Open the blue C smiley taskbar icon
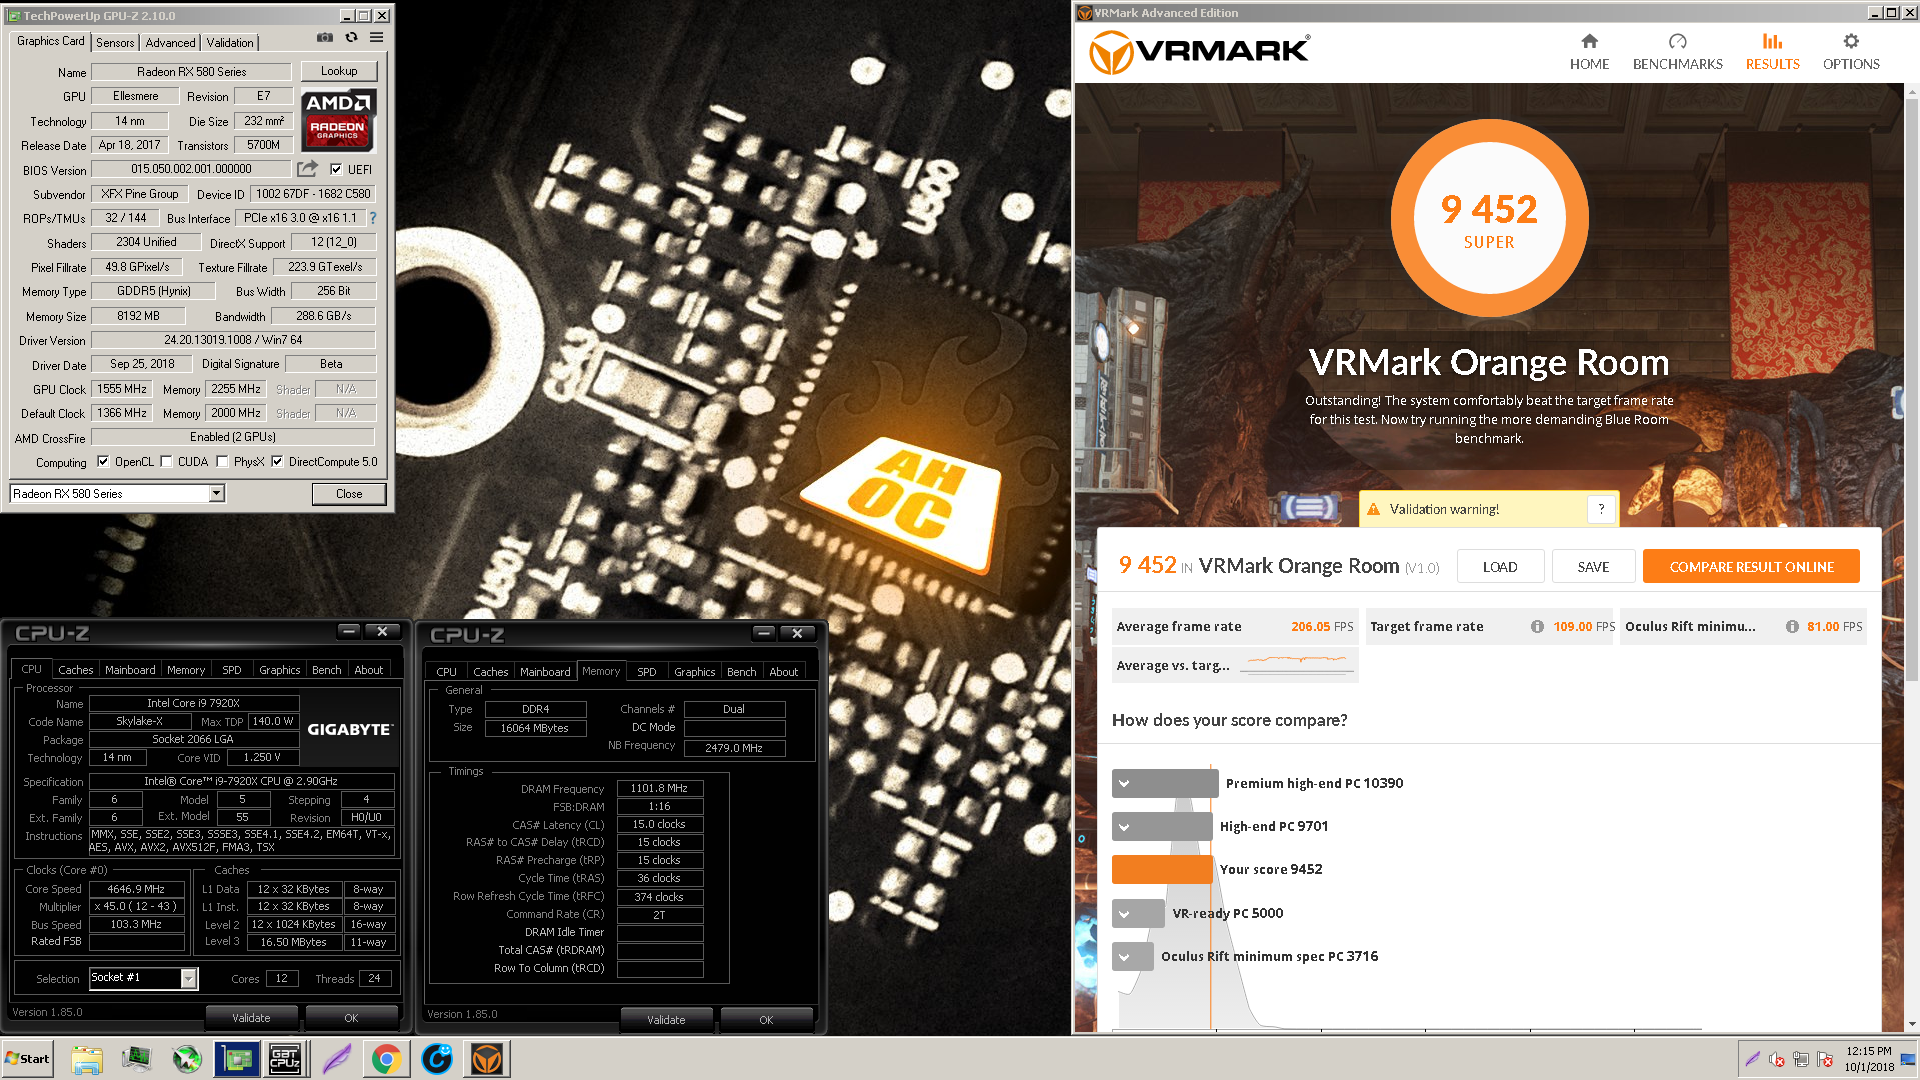This screenshot has width=1920, height=1080. (436, 1059)
